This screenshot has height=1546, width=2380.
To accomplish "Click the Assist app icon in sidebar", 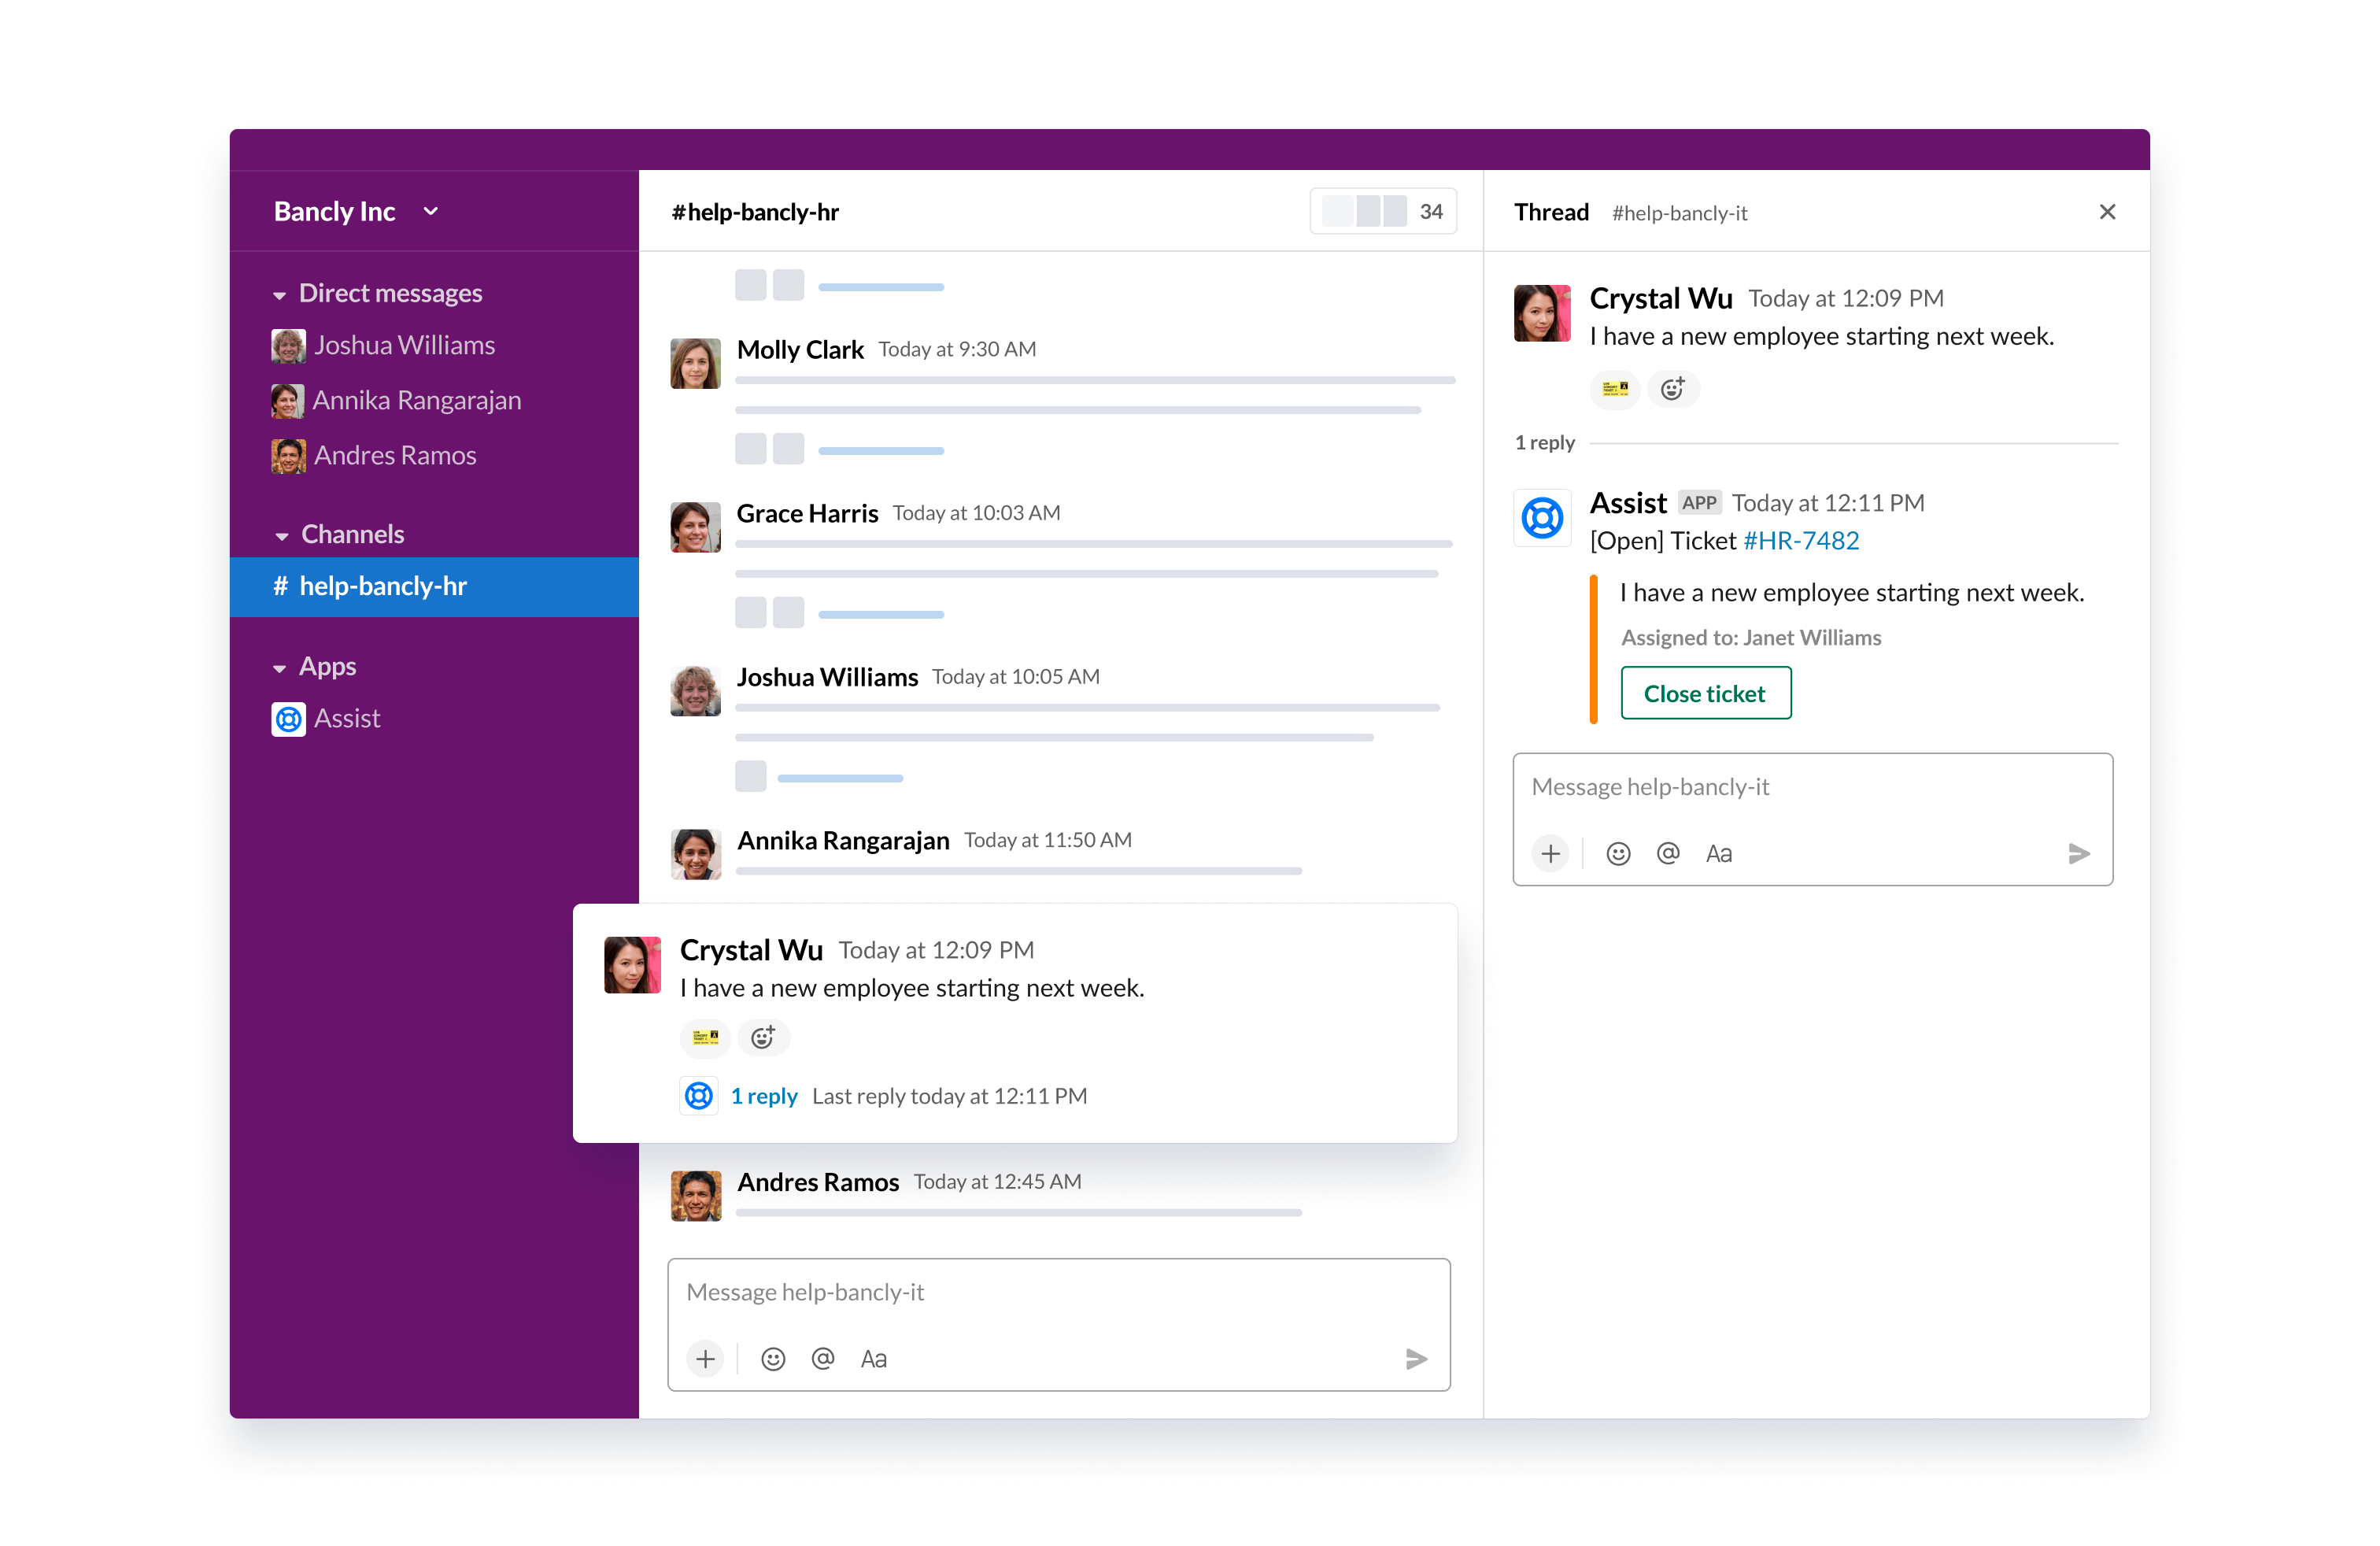I will pyautogui.click(x=290, y=719).
